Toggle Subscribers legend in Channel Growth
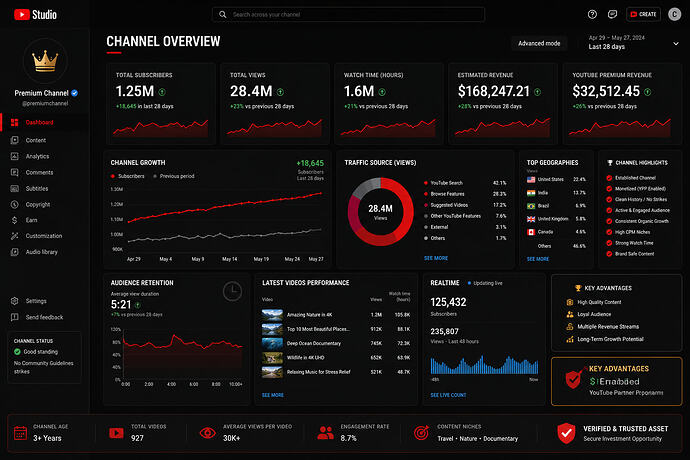Viewport: 690px width, 460px height. point(128,176)
